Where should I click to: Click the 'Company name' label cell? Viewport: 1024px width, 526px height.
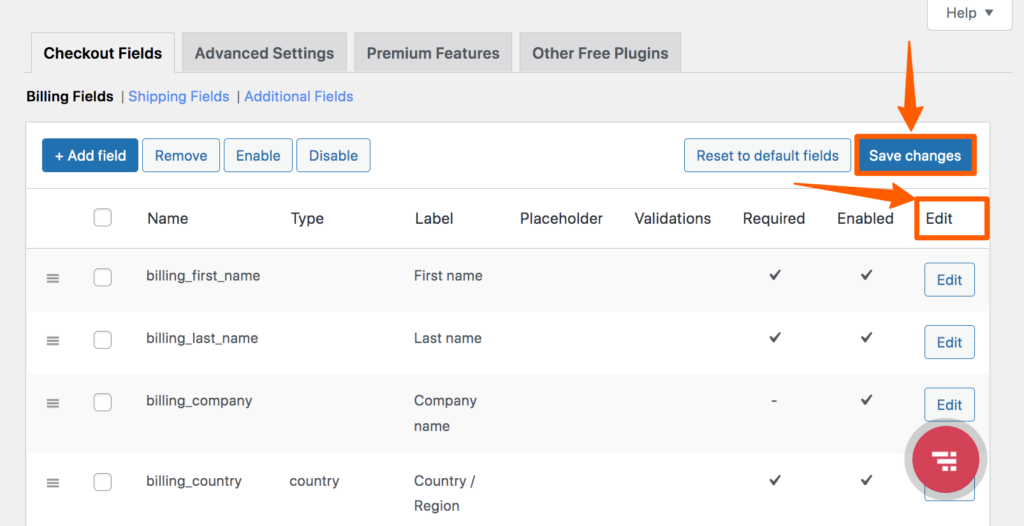445,414
